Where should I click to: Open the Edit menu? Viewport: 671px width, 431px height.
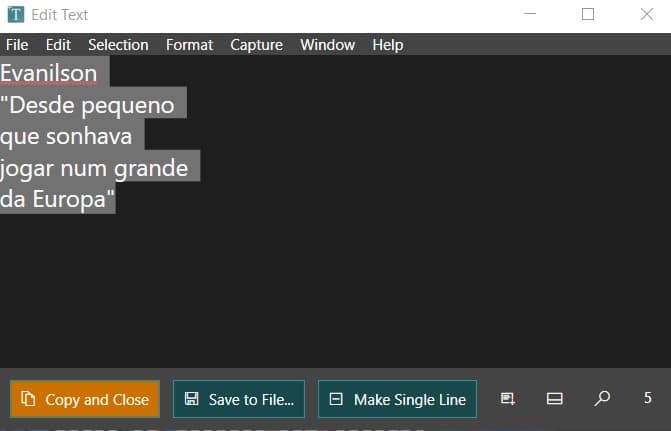tap(58, 45)
